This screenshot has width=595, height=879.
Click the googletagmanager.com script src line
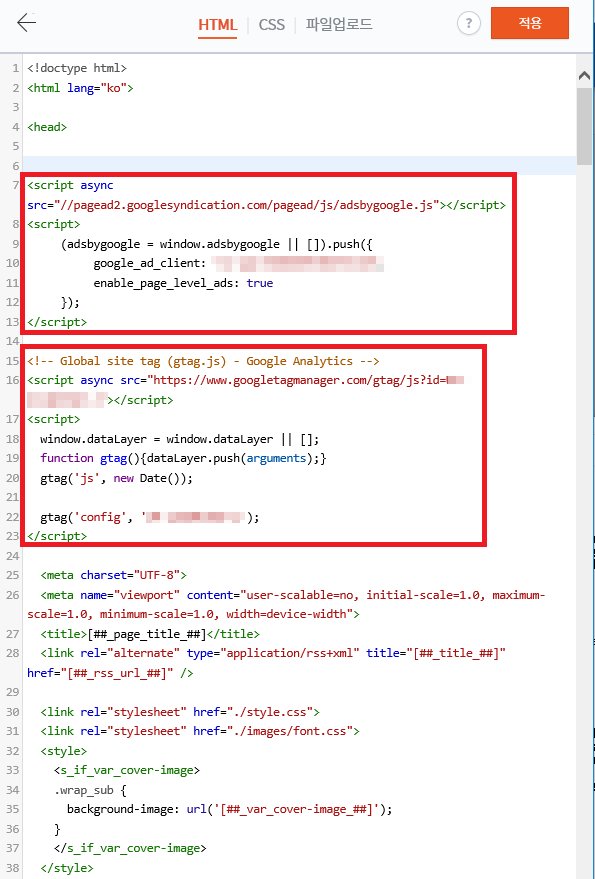click(246, 380)
